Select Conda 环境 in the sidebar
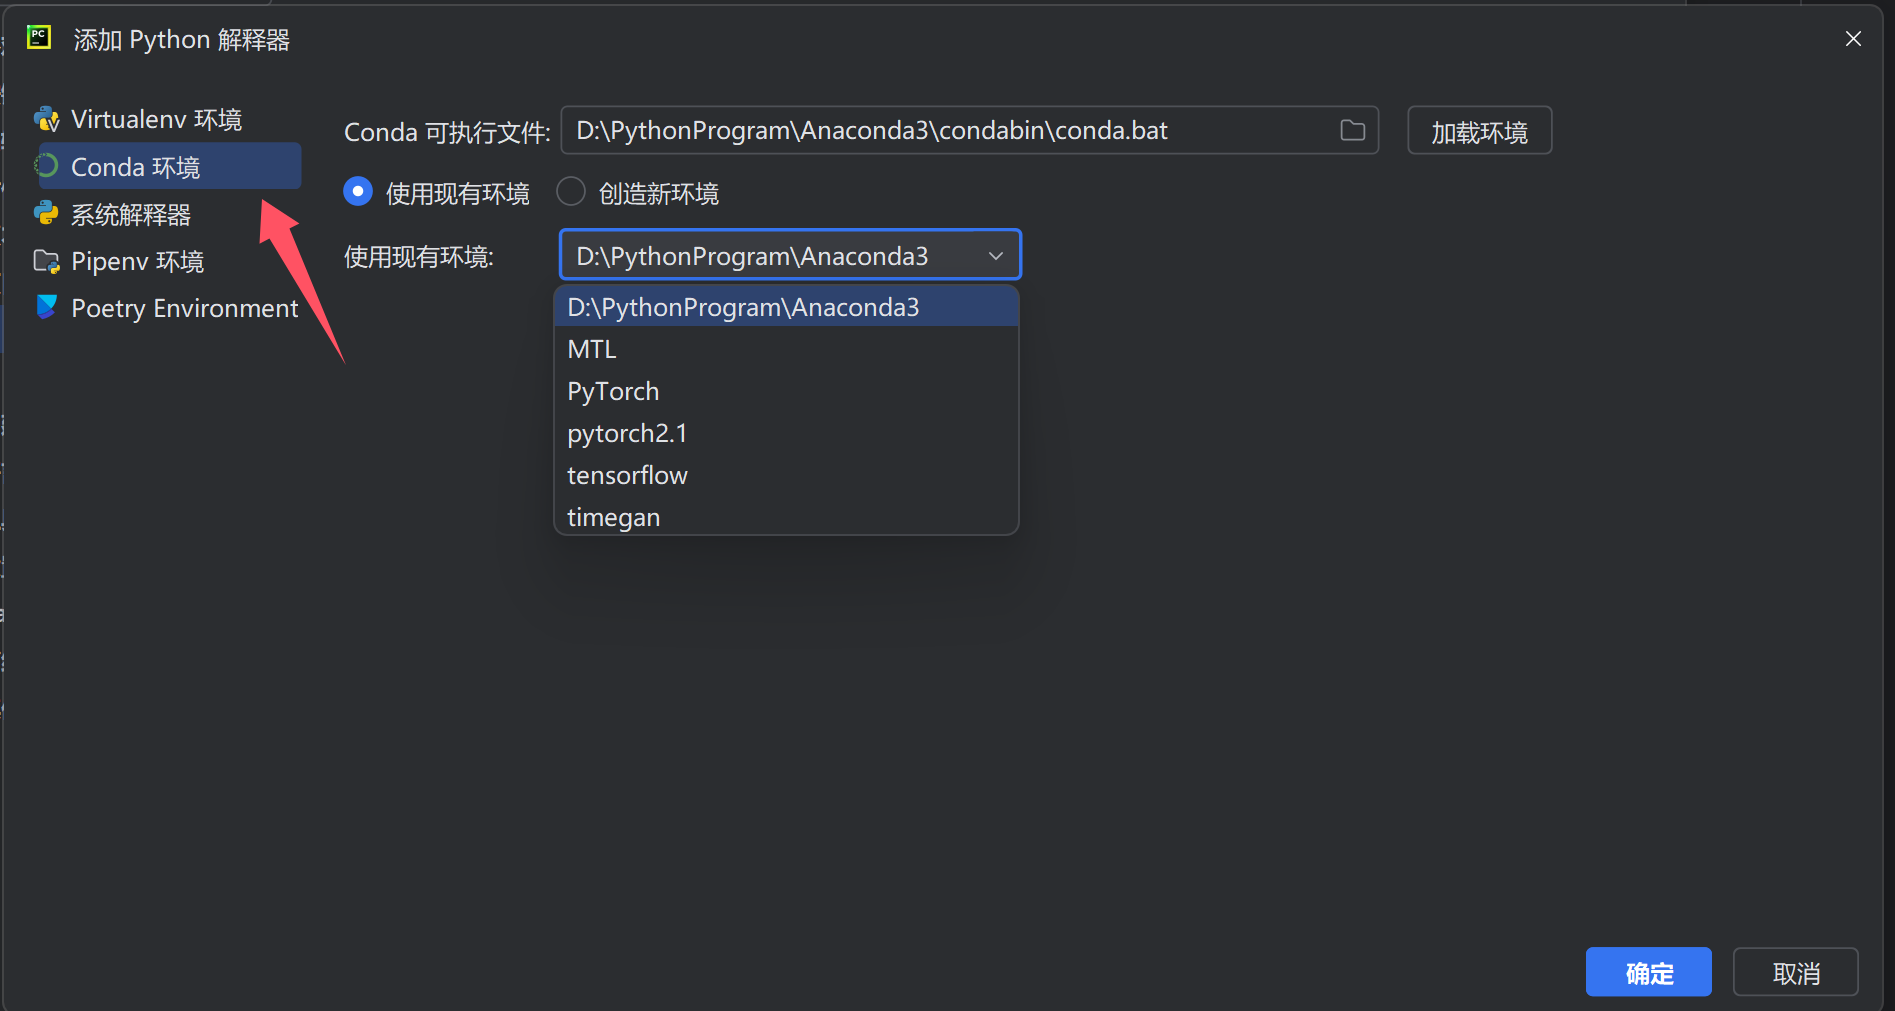 point(169,166)
